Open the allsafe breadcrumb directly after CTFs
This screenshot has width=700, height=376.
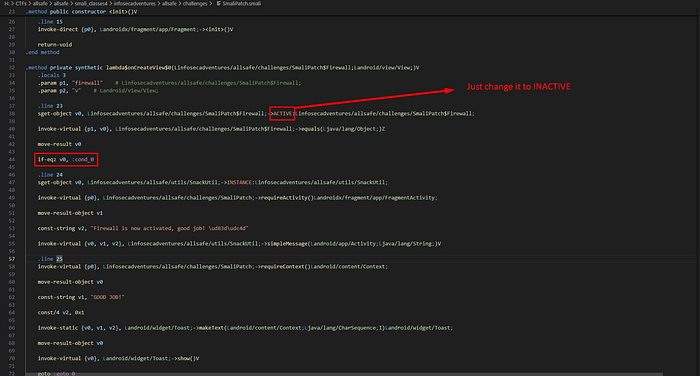[40, 4]
